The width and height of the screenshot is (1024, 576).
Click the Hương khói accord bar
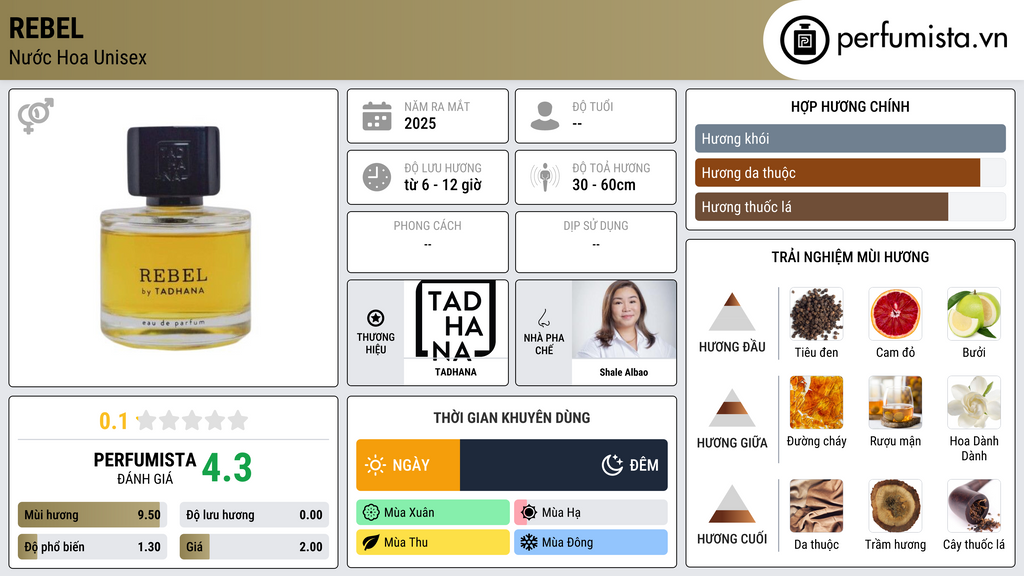tap(850, 138)
